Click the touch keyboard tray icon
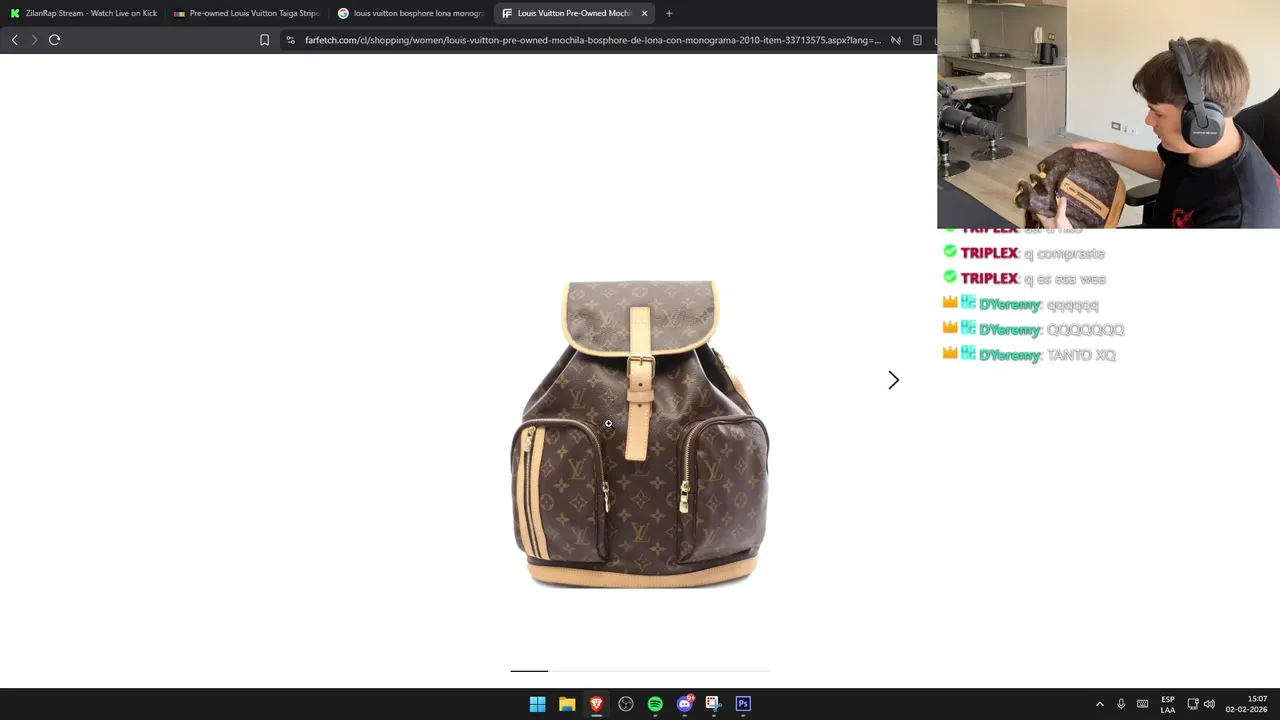 [x=1143, y=704]
